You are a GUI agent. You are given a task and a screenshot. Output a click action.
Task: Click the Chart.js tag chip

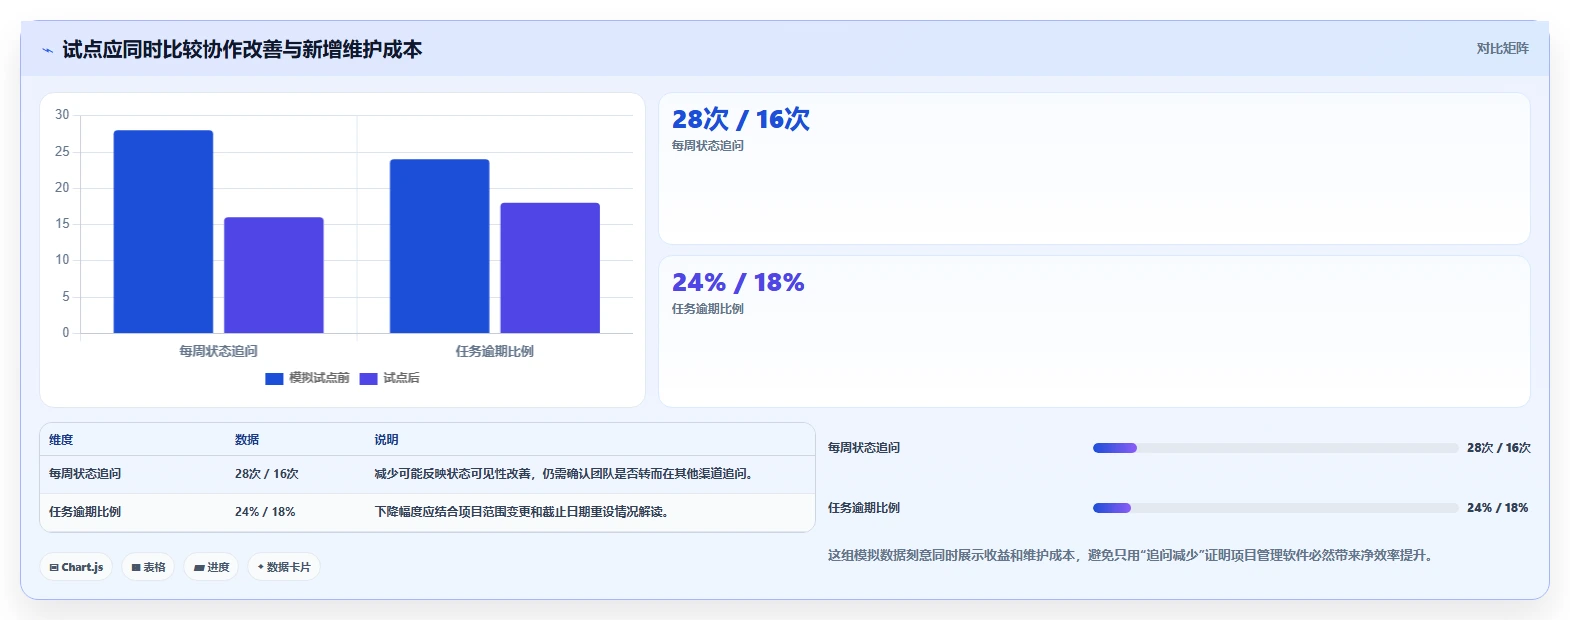coord(76,567)
